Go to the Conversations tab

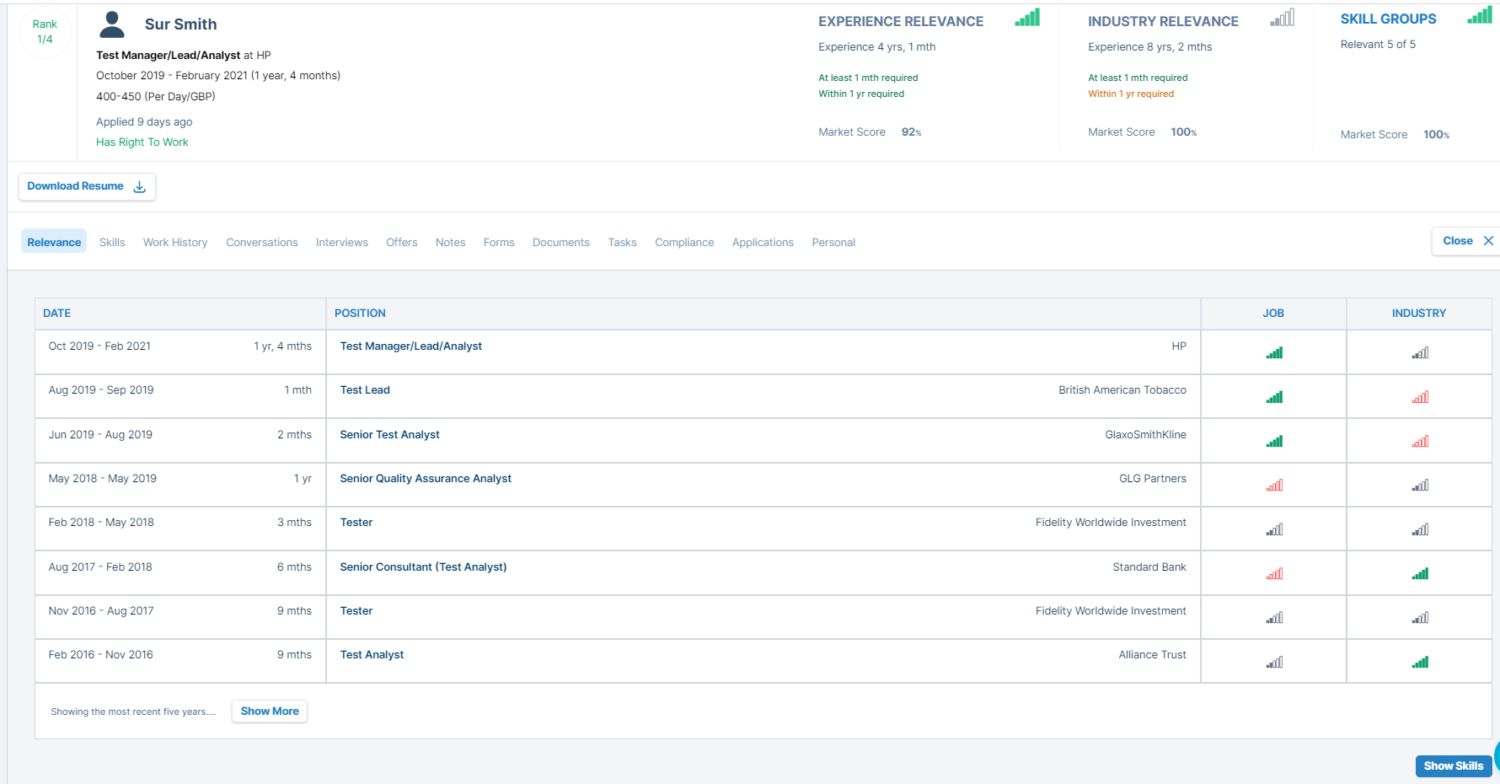(x=262, y=242)
